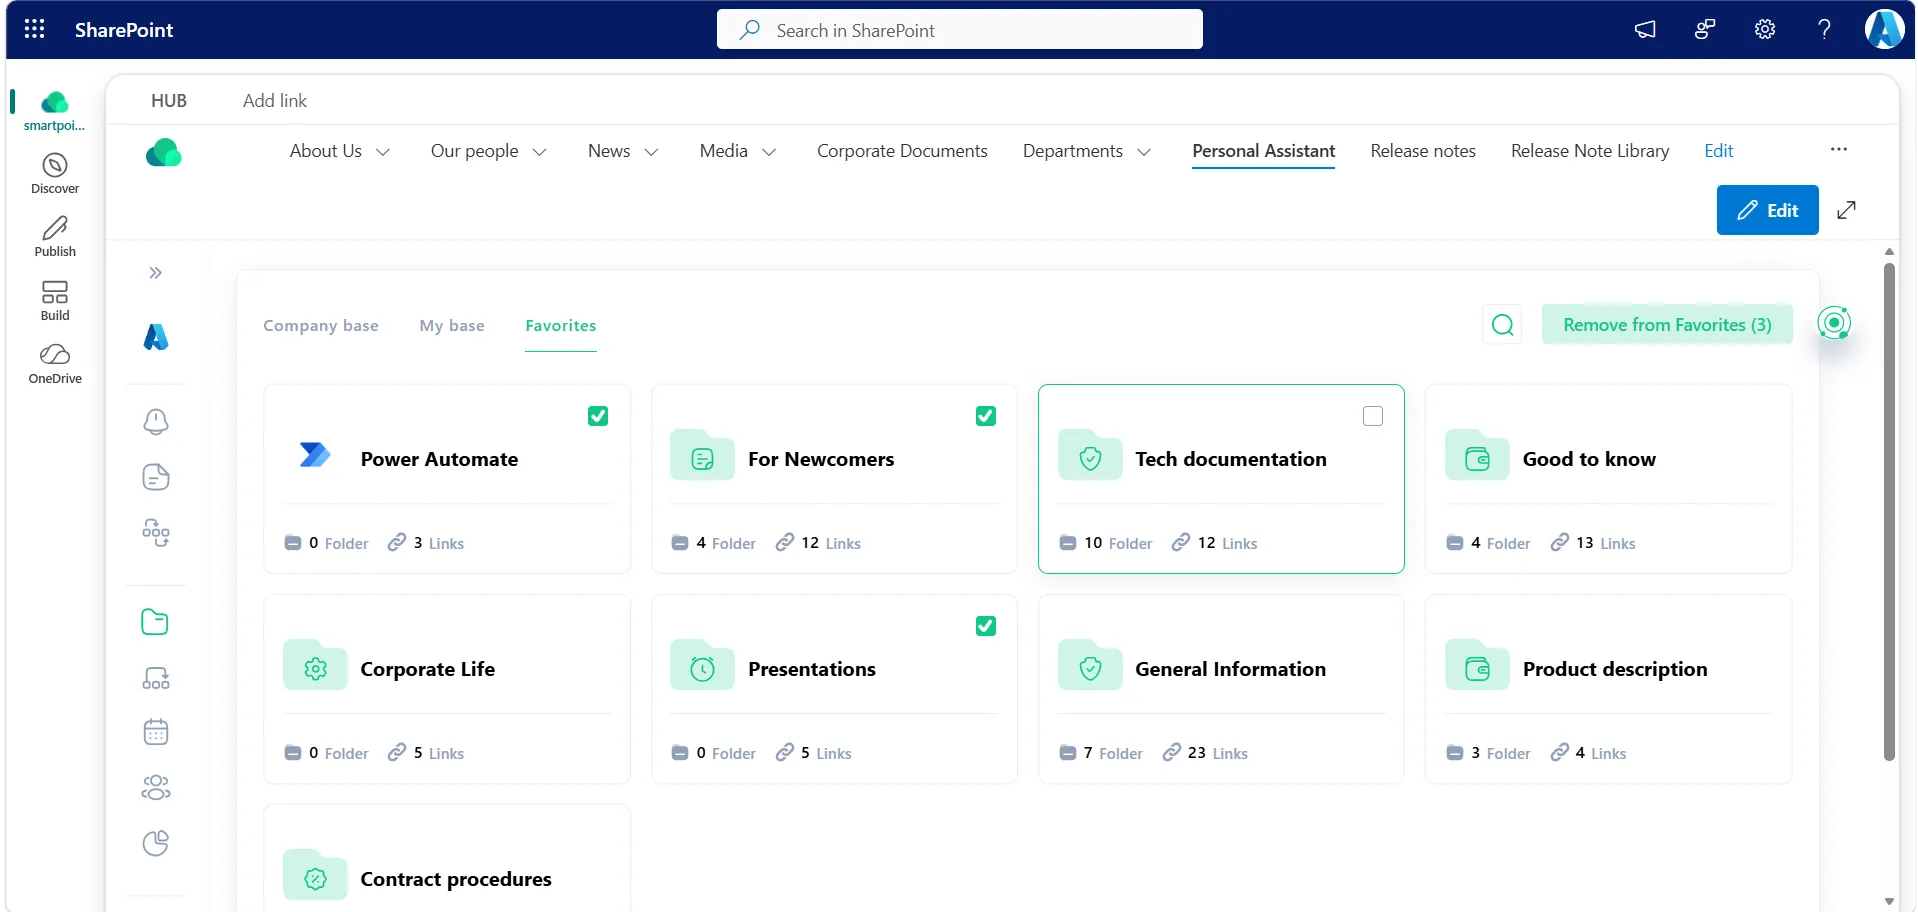Expand the Departments menu chevron
This screenshot has width=1918, height=912.
pyautogui.click(x=1145, y=152)
